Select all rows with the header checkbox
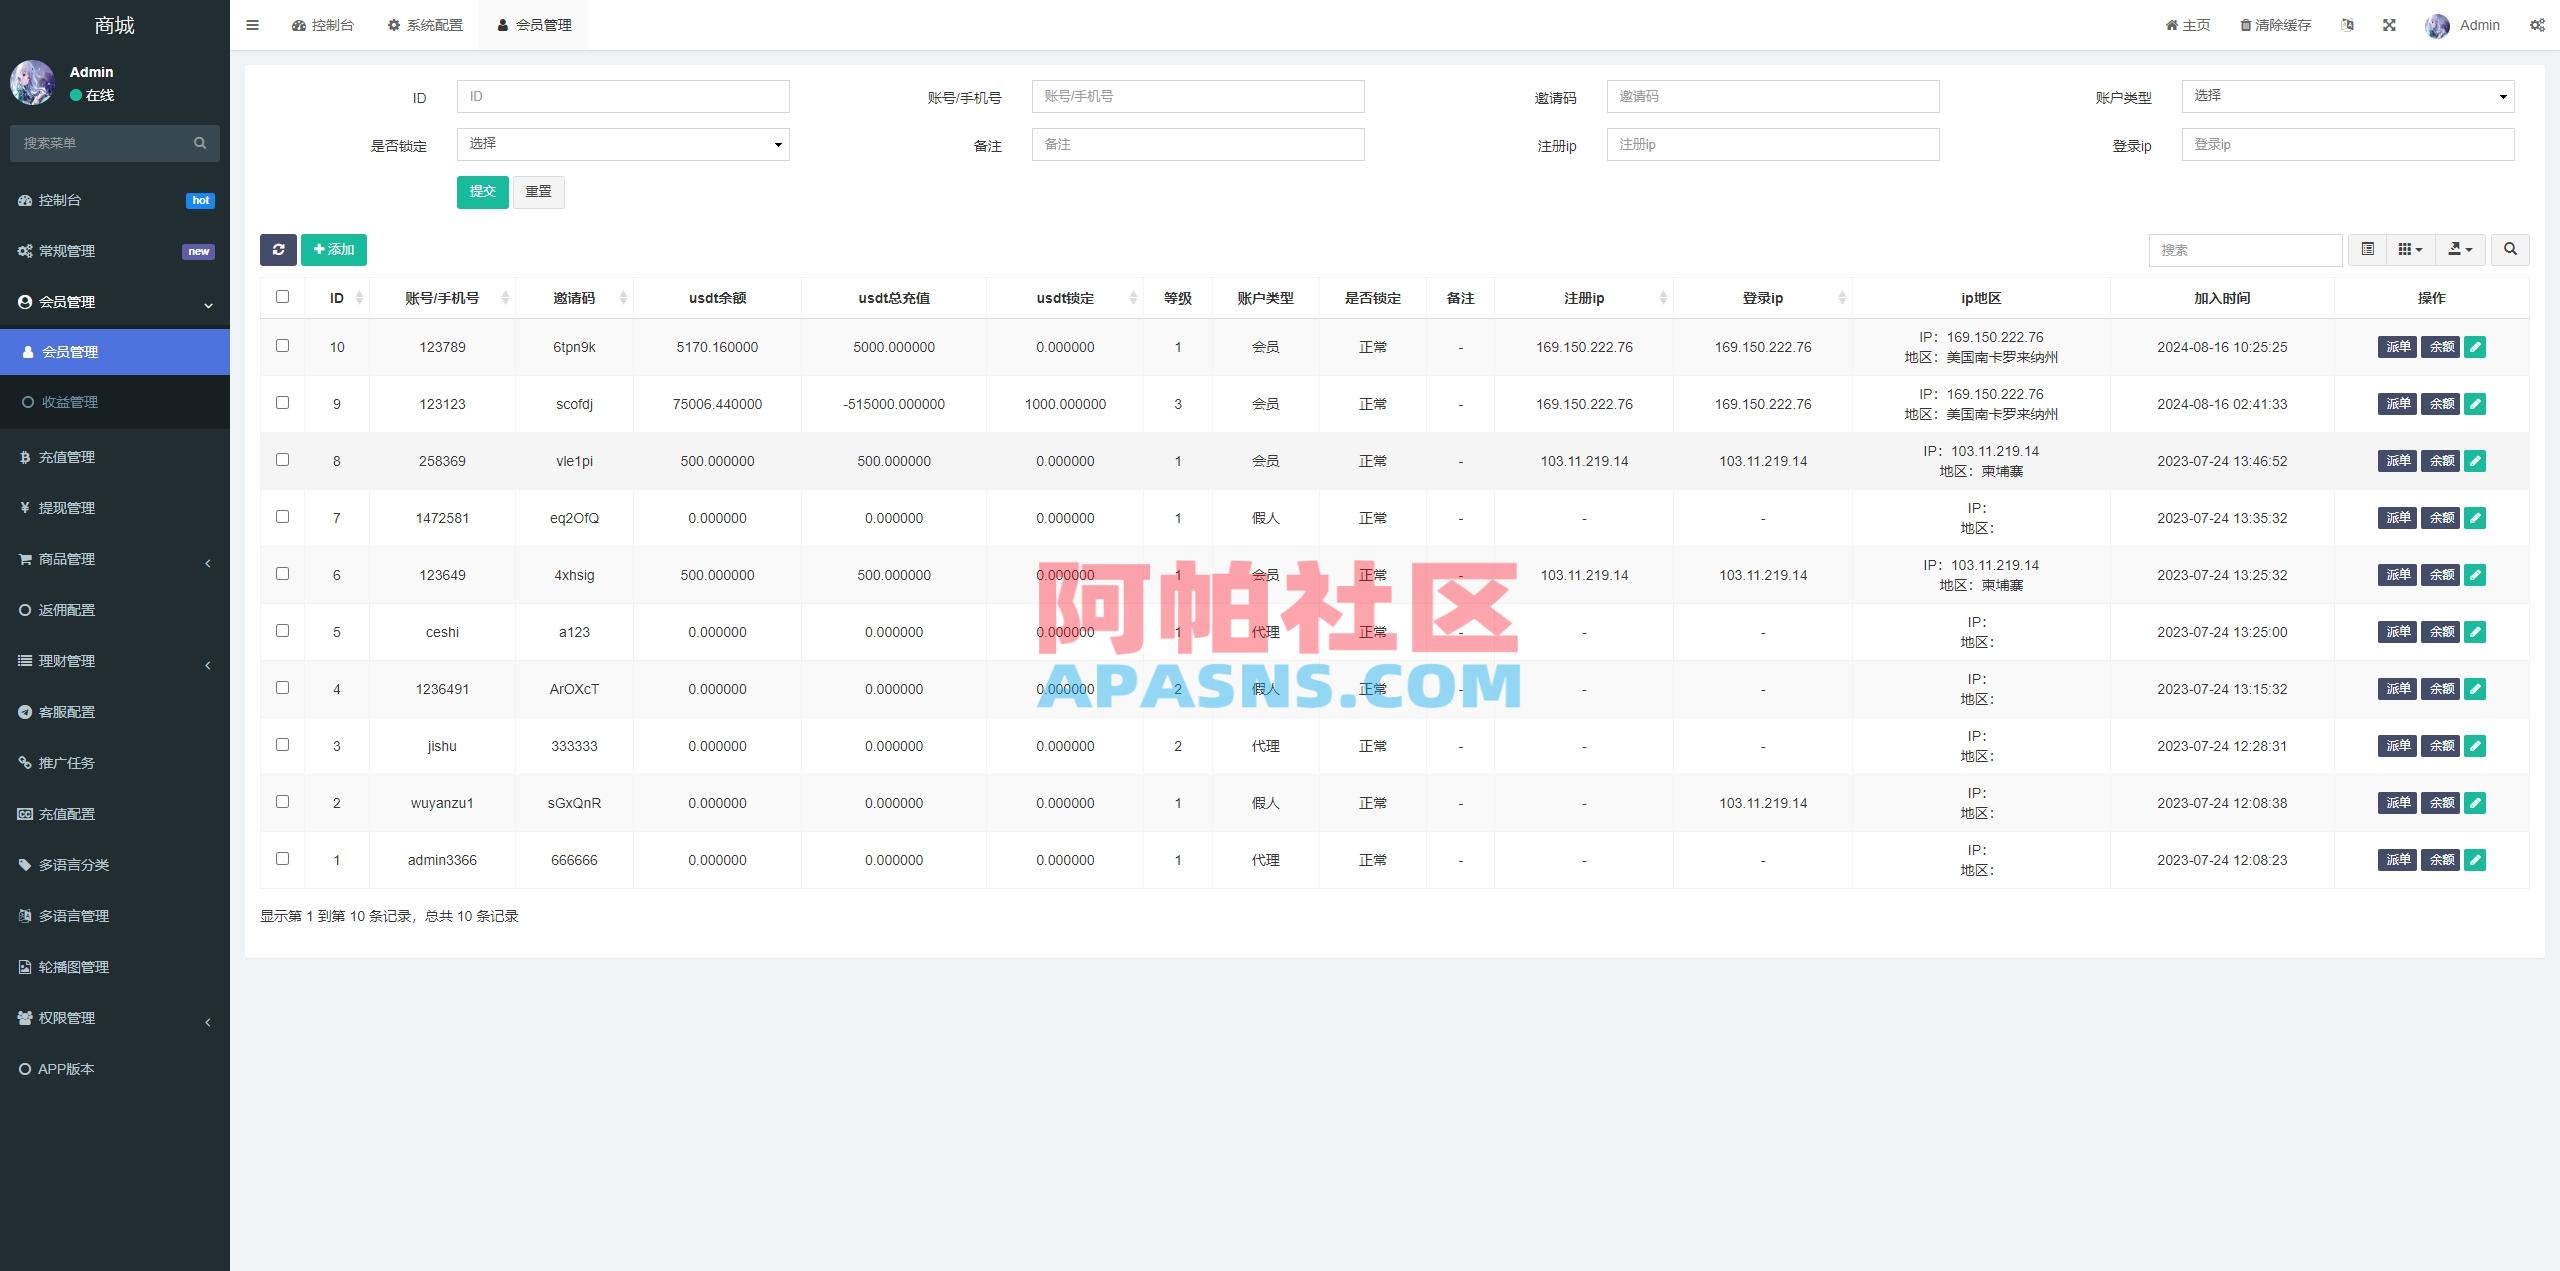 [x=283, y=296]
